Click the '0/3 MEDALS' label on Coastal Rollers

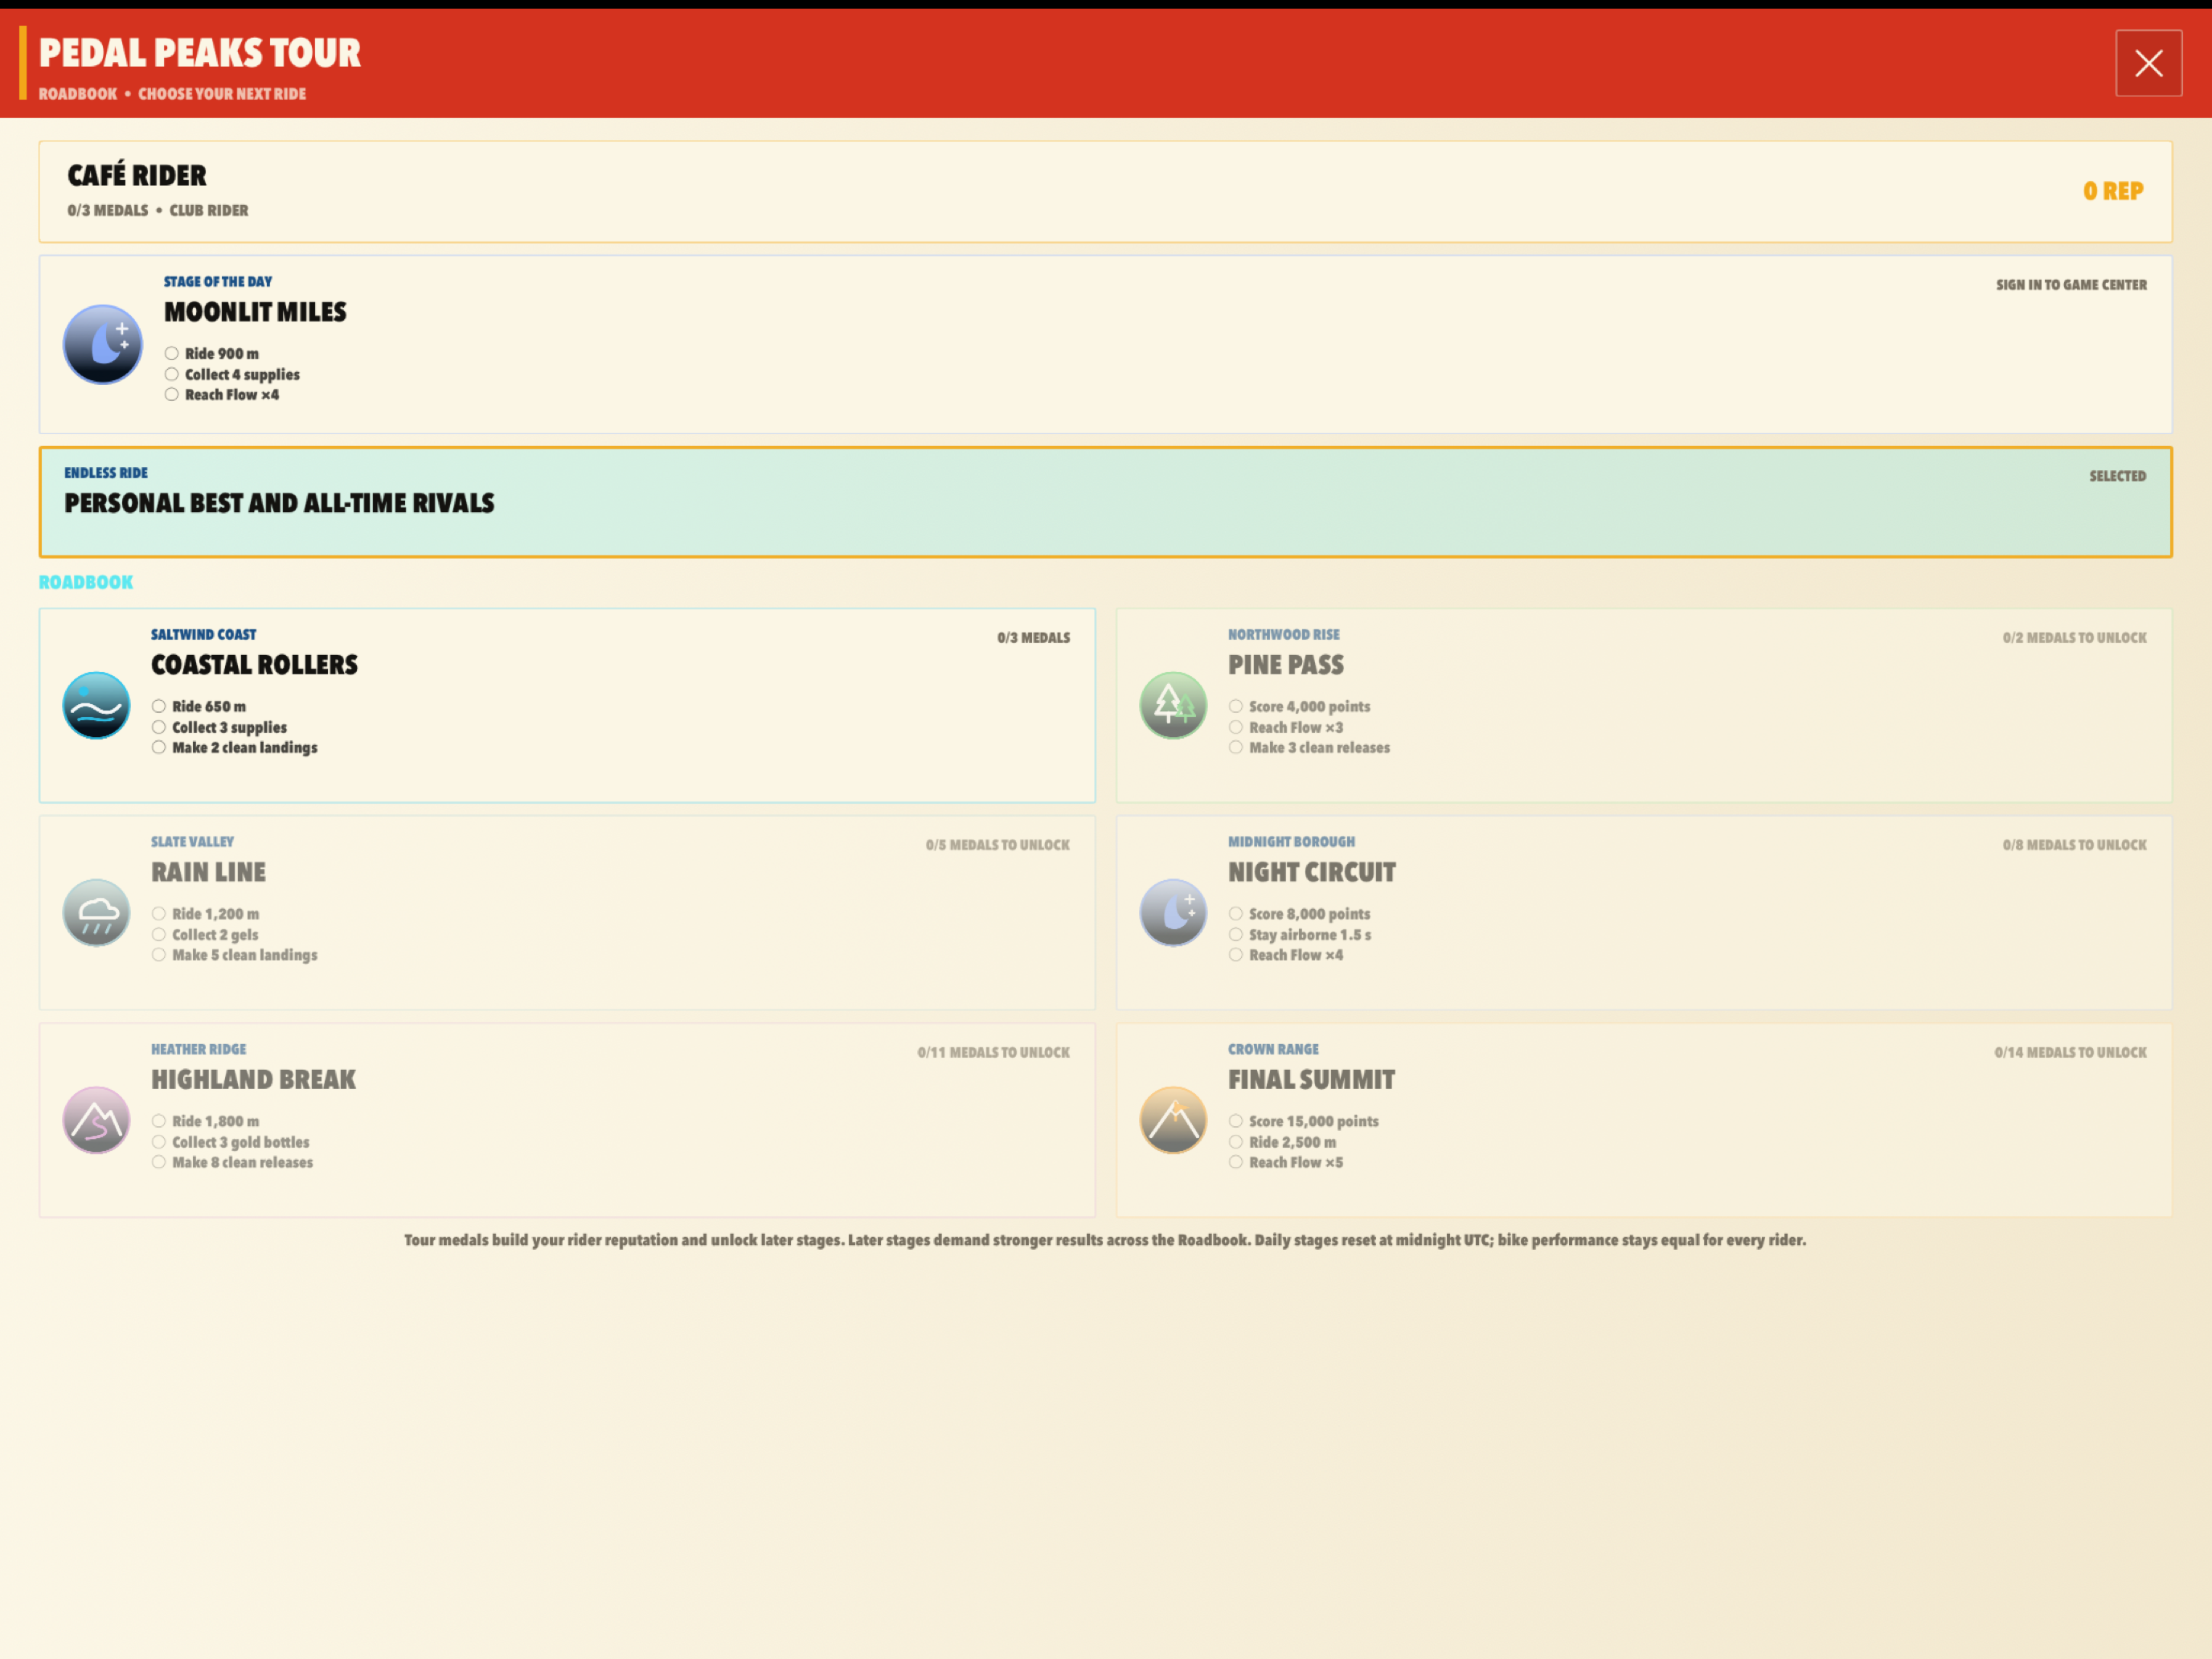[1033, 638]
